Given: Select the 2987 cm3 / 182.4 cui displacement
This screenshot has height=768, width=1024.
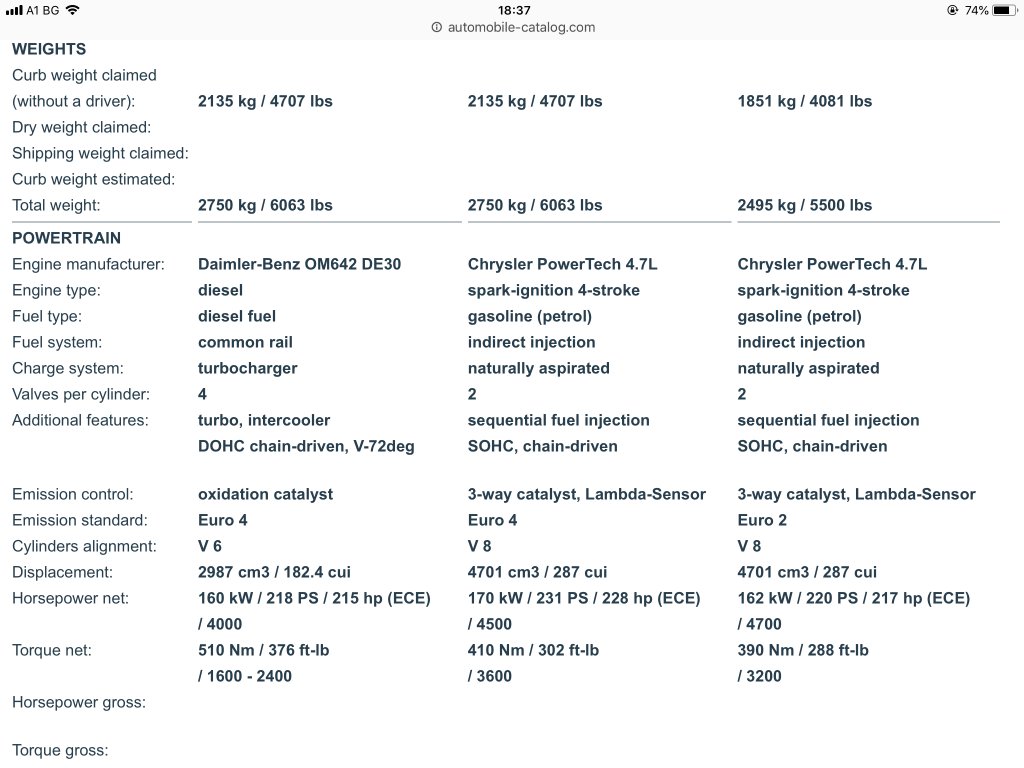Looking at the screenshot, I should click(x=274, y=572).
